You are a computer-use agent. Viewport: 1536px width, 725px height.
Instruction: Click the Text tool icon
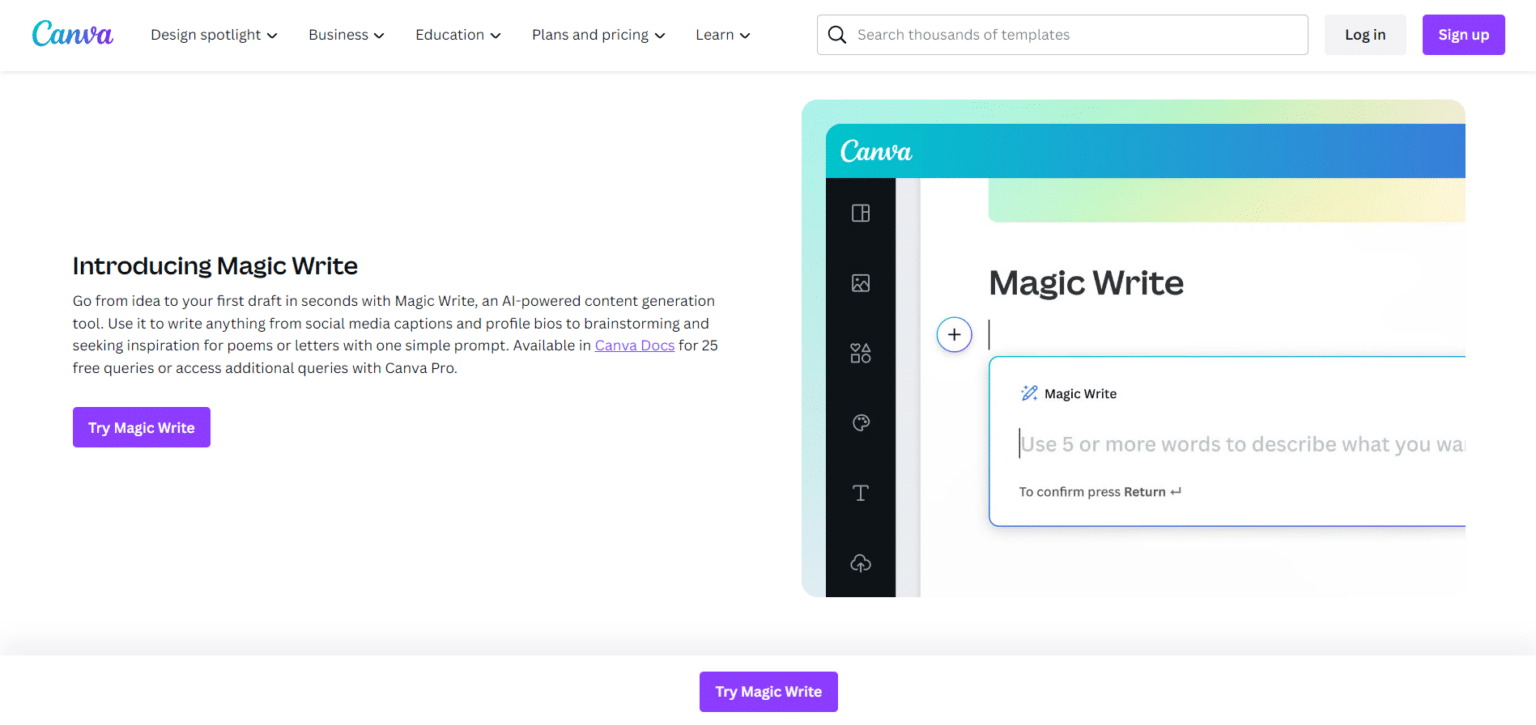860,492
